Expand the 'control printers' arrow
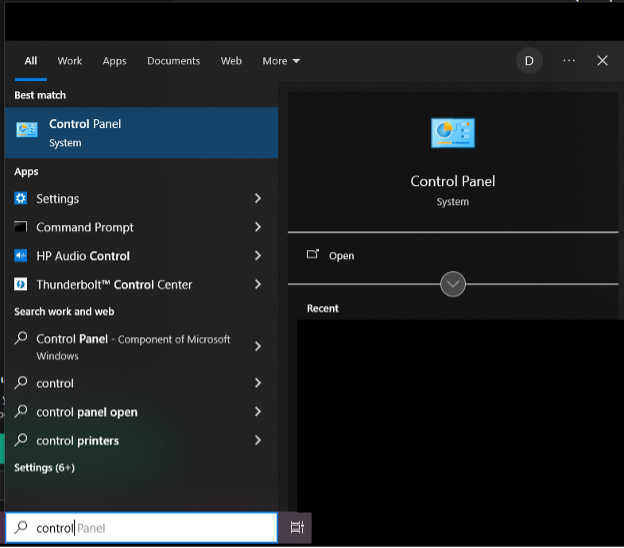The image size is (624, 548). [258, 440]
